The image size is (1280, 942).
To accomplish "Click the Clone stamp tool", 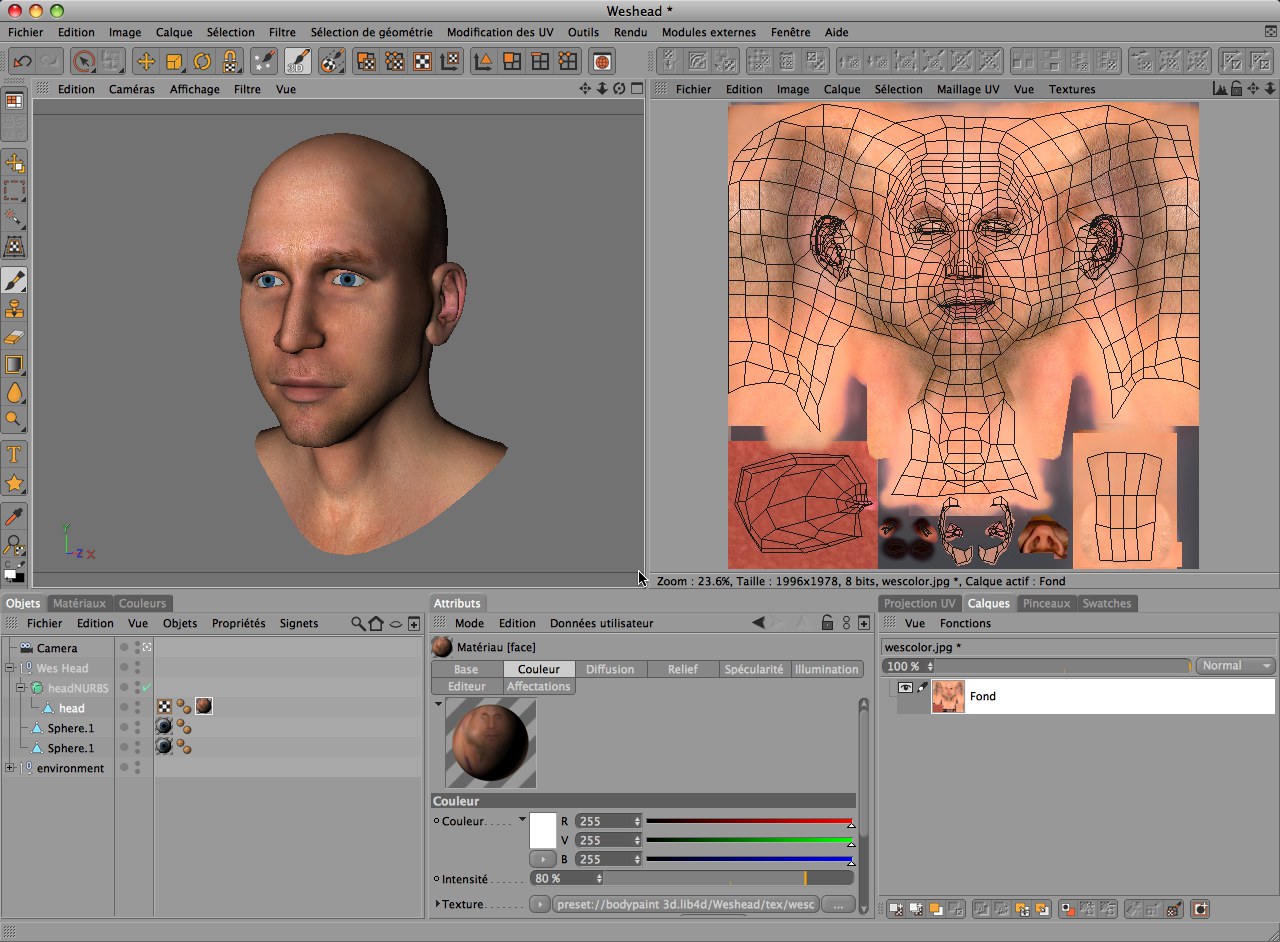I will click(x=14, y=309).
